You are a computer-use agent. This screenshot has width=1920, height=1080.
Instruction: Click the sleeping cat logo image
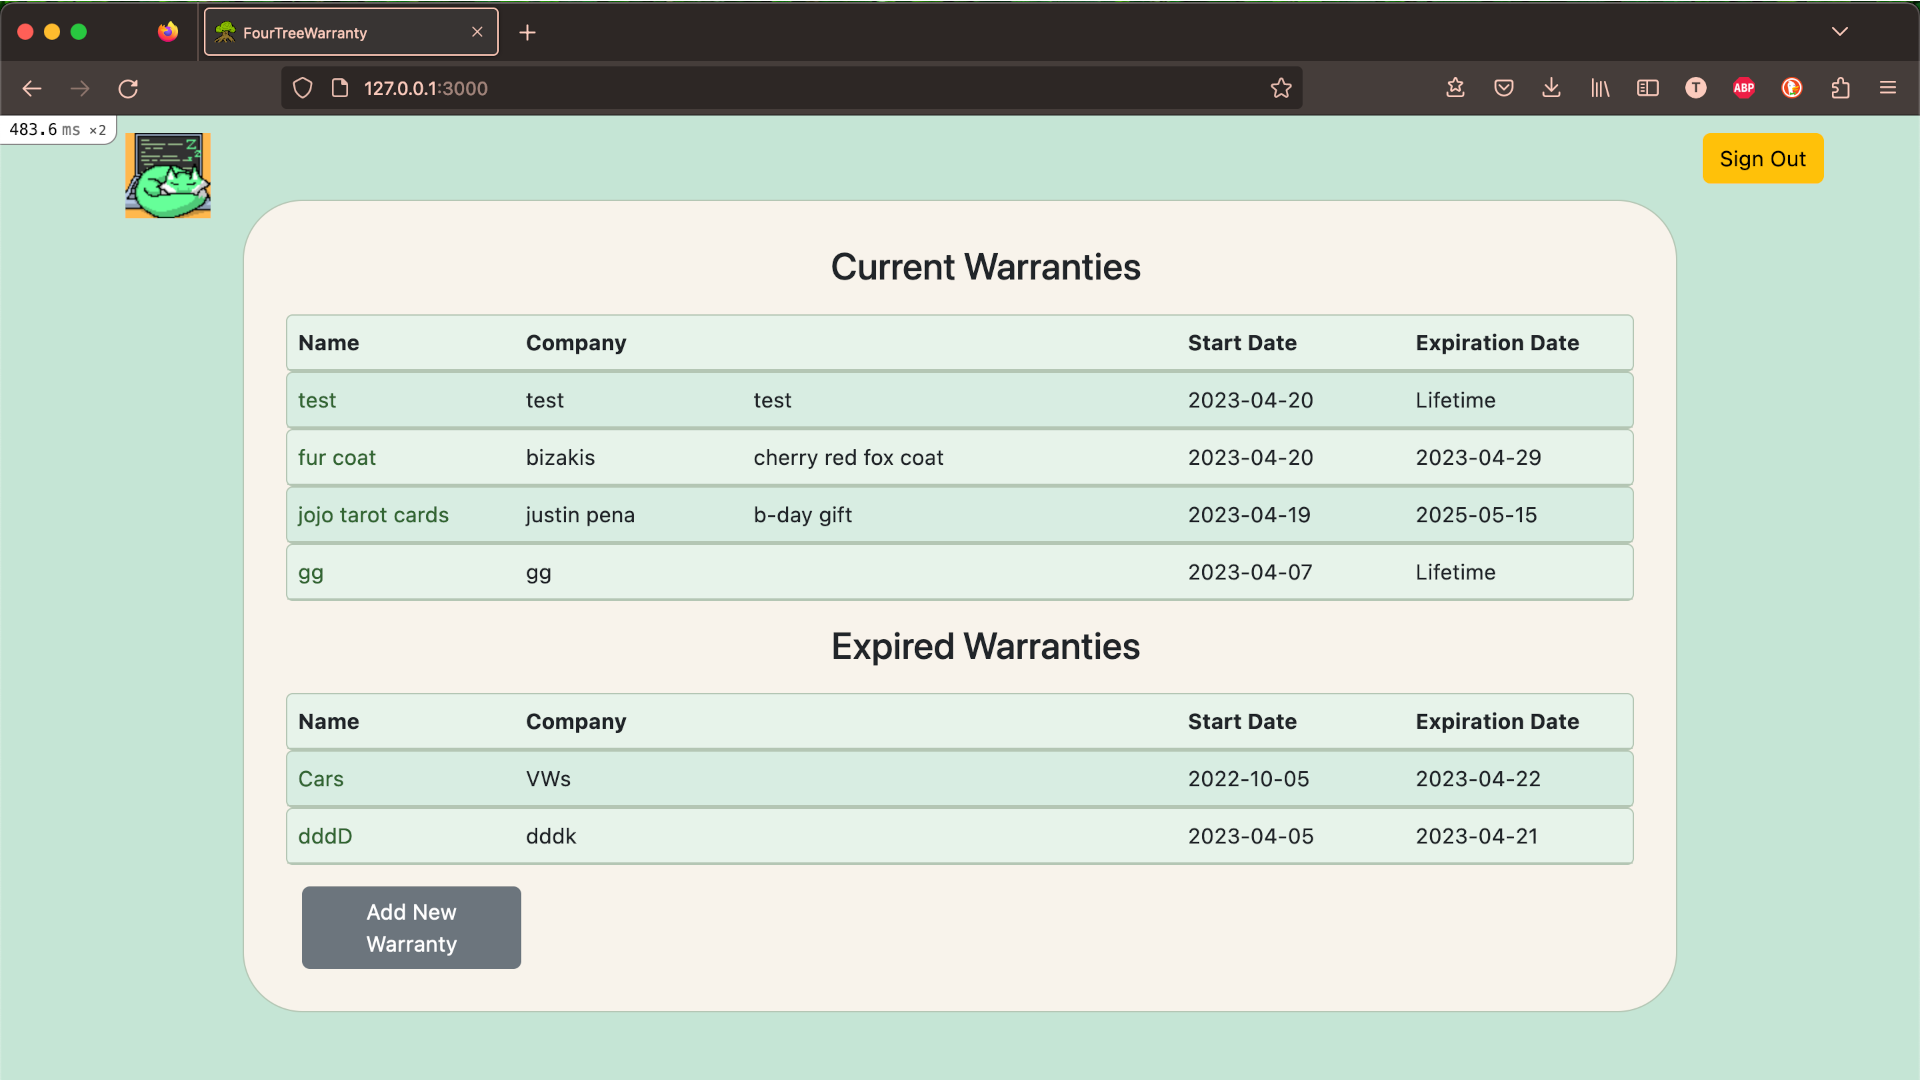pos(168,176)
